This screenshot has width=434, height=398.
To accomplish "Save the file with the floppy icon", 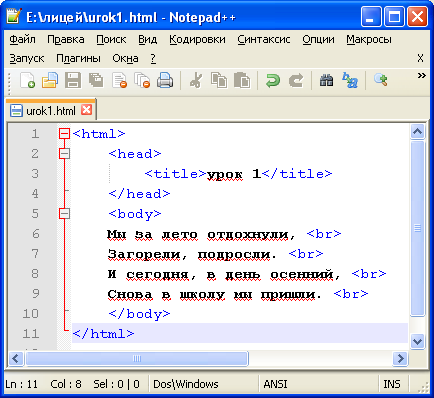I will point(73,80).
